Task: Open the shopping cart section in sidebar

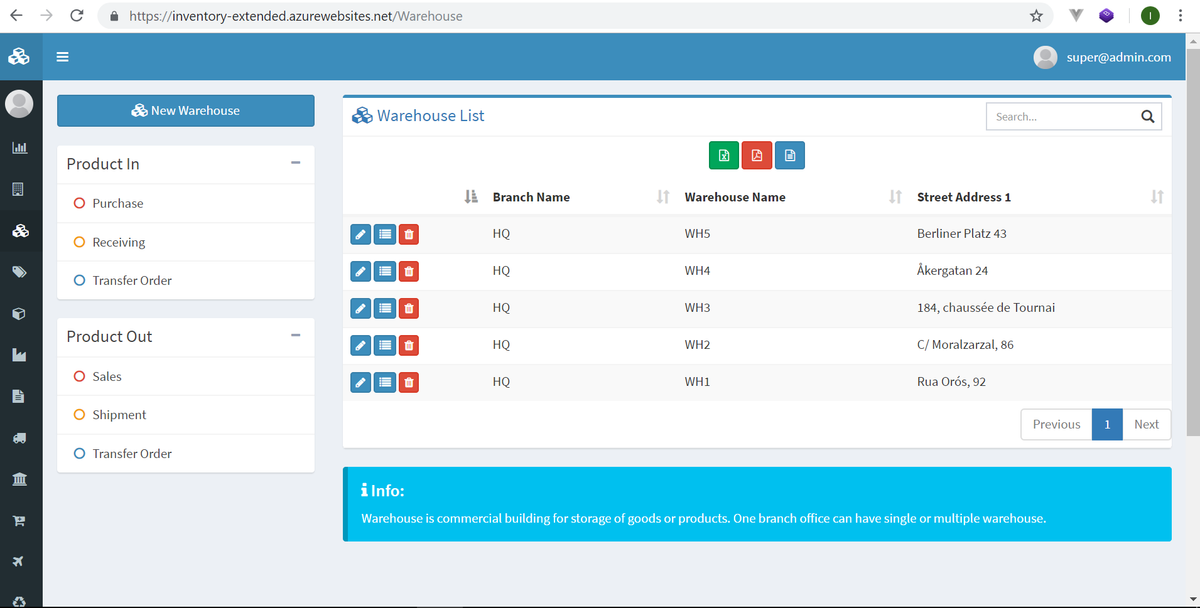Action: [20, 520]
